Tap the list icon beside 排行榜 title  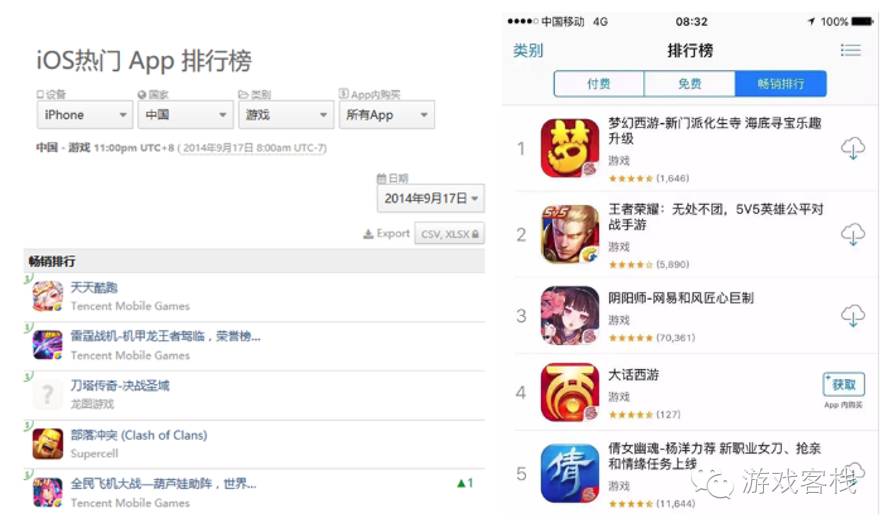point(850,50)
